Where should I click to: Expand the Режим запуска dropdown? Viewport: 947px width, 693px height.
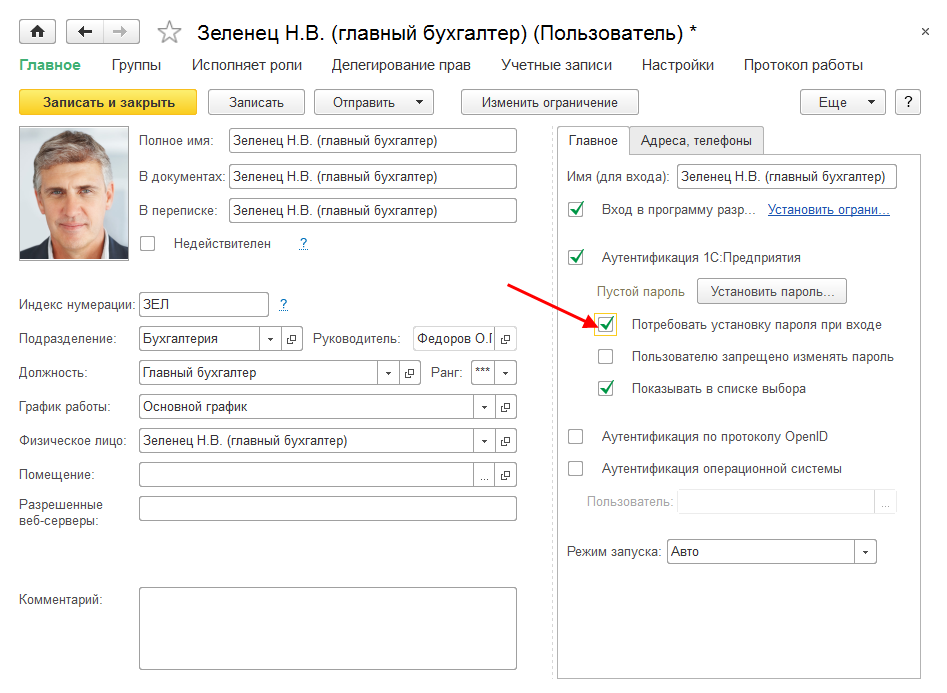[865, 551]
